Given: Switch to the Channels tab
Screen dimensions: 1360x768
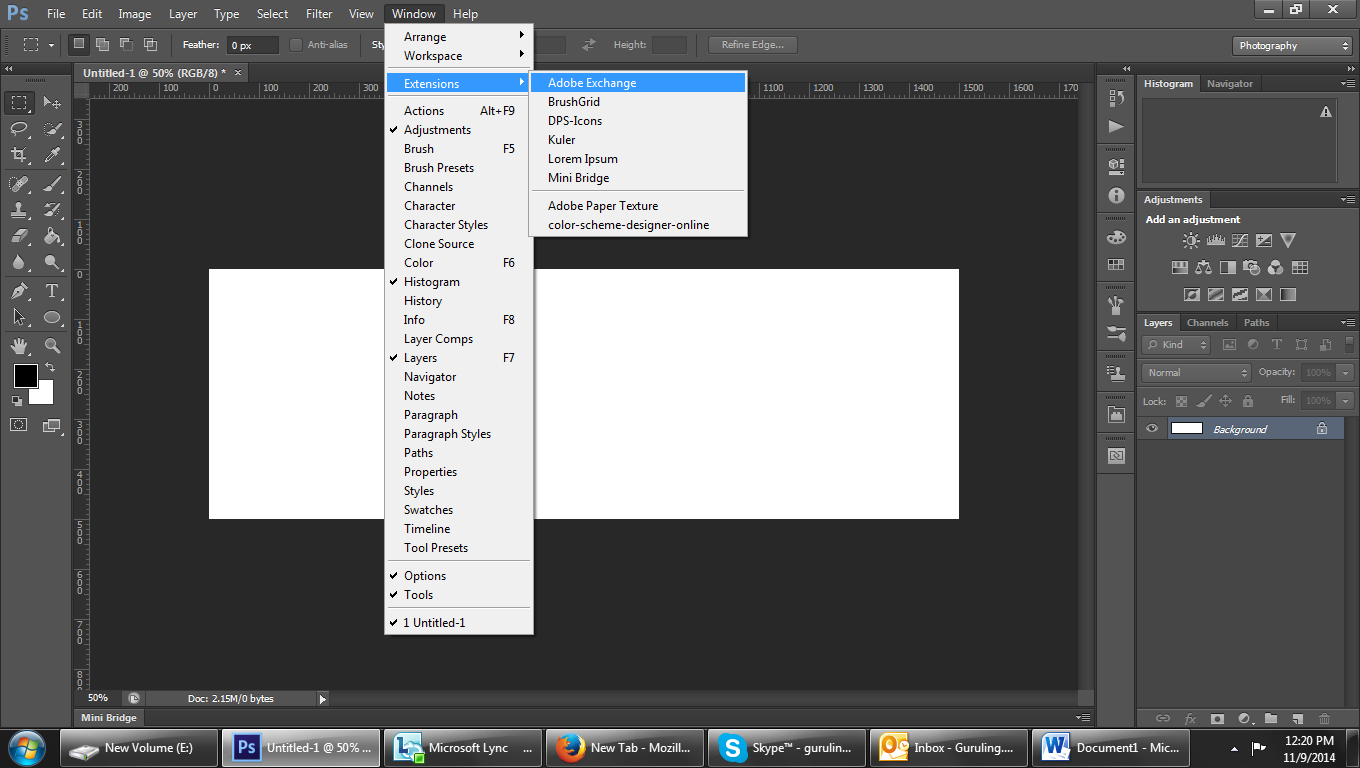Looking at the screenshot, I should click(x=1207, y=323).
